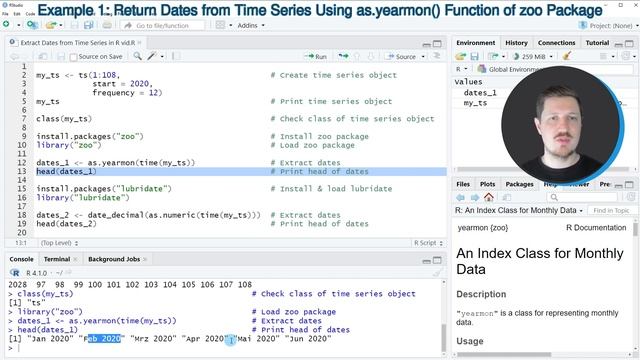640x360 pixels.
Task: Click the Run button
Action: [x=316, y=56]
